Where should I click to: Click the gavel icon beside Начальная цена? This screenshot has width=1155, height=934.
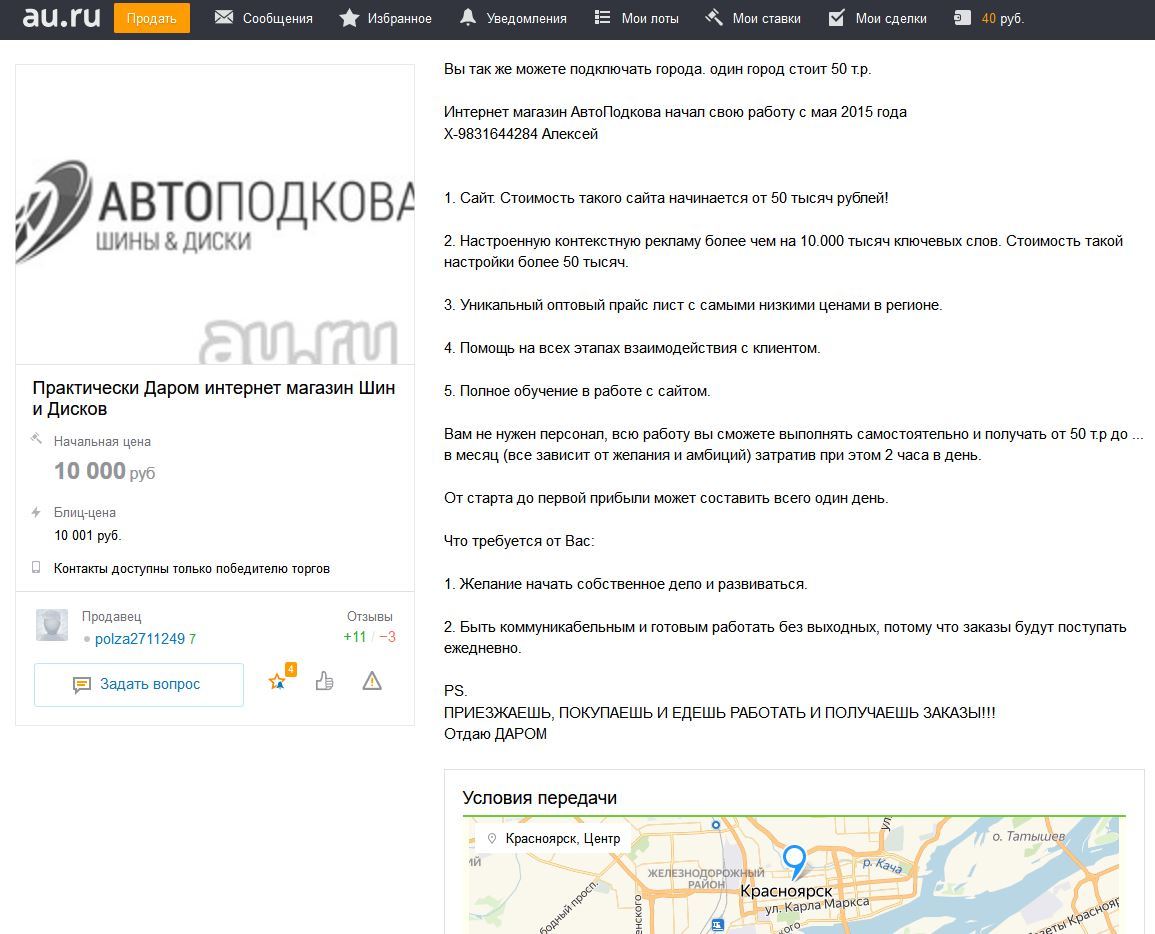click(36, 439)
